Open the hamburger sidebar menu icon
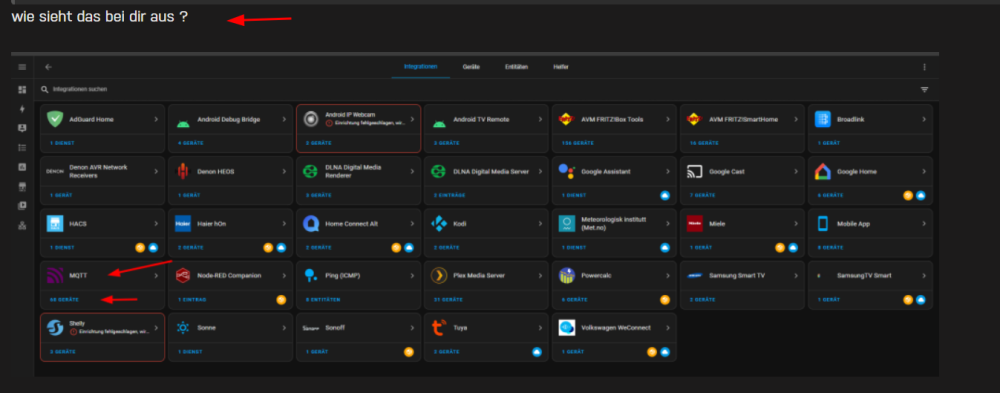The image size is (1000, 393). click(x=22, y=67)
